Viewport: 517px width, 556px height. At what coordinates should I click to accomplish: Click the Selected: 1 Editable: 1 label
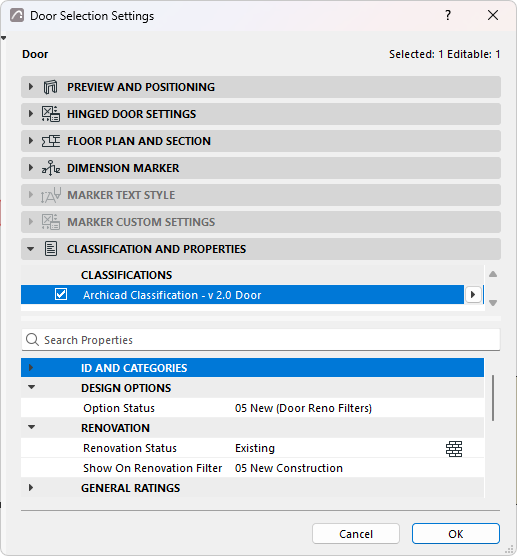coord(445,54)
